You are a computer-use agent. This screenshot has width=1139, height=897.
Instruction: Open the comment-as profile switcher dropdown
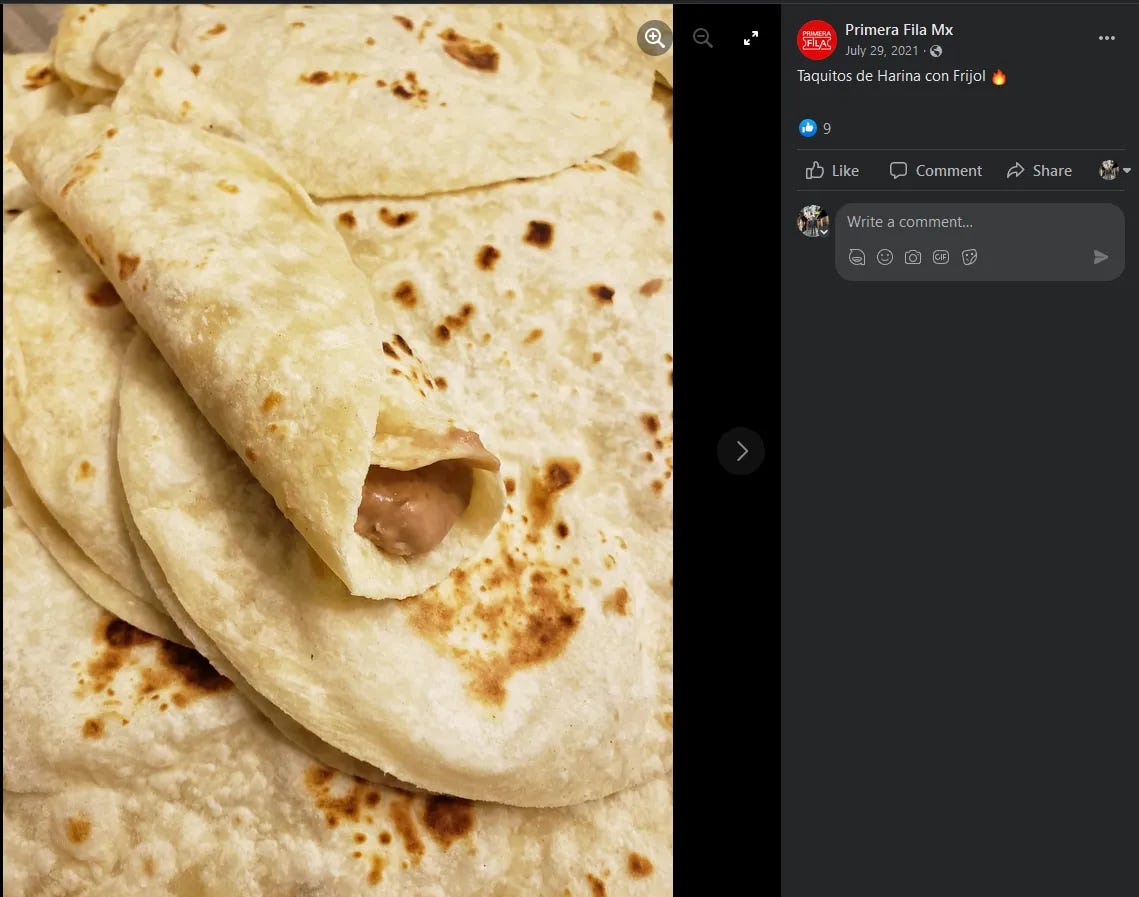point(1114,170)
